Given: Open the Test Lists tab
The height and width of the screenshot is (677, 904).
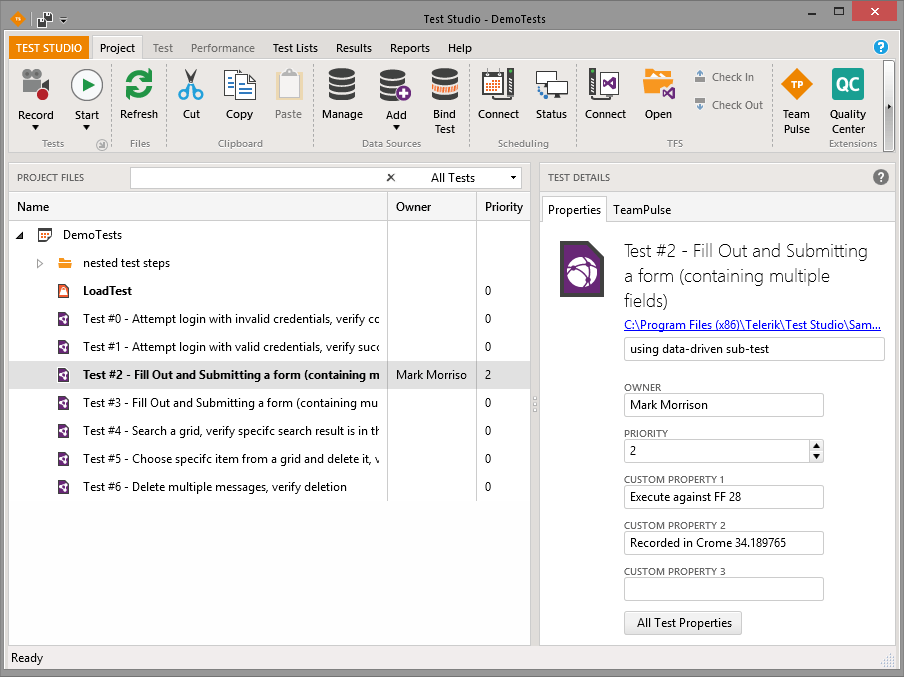Looking at the screenshot, I should coord(295,48).
